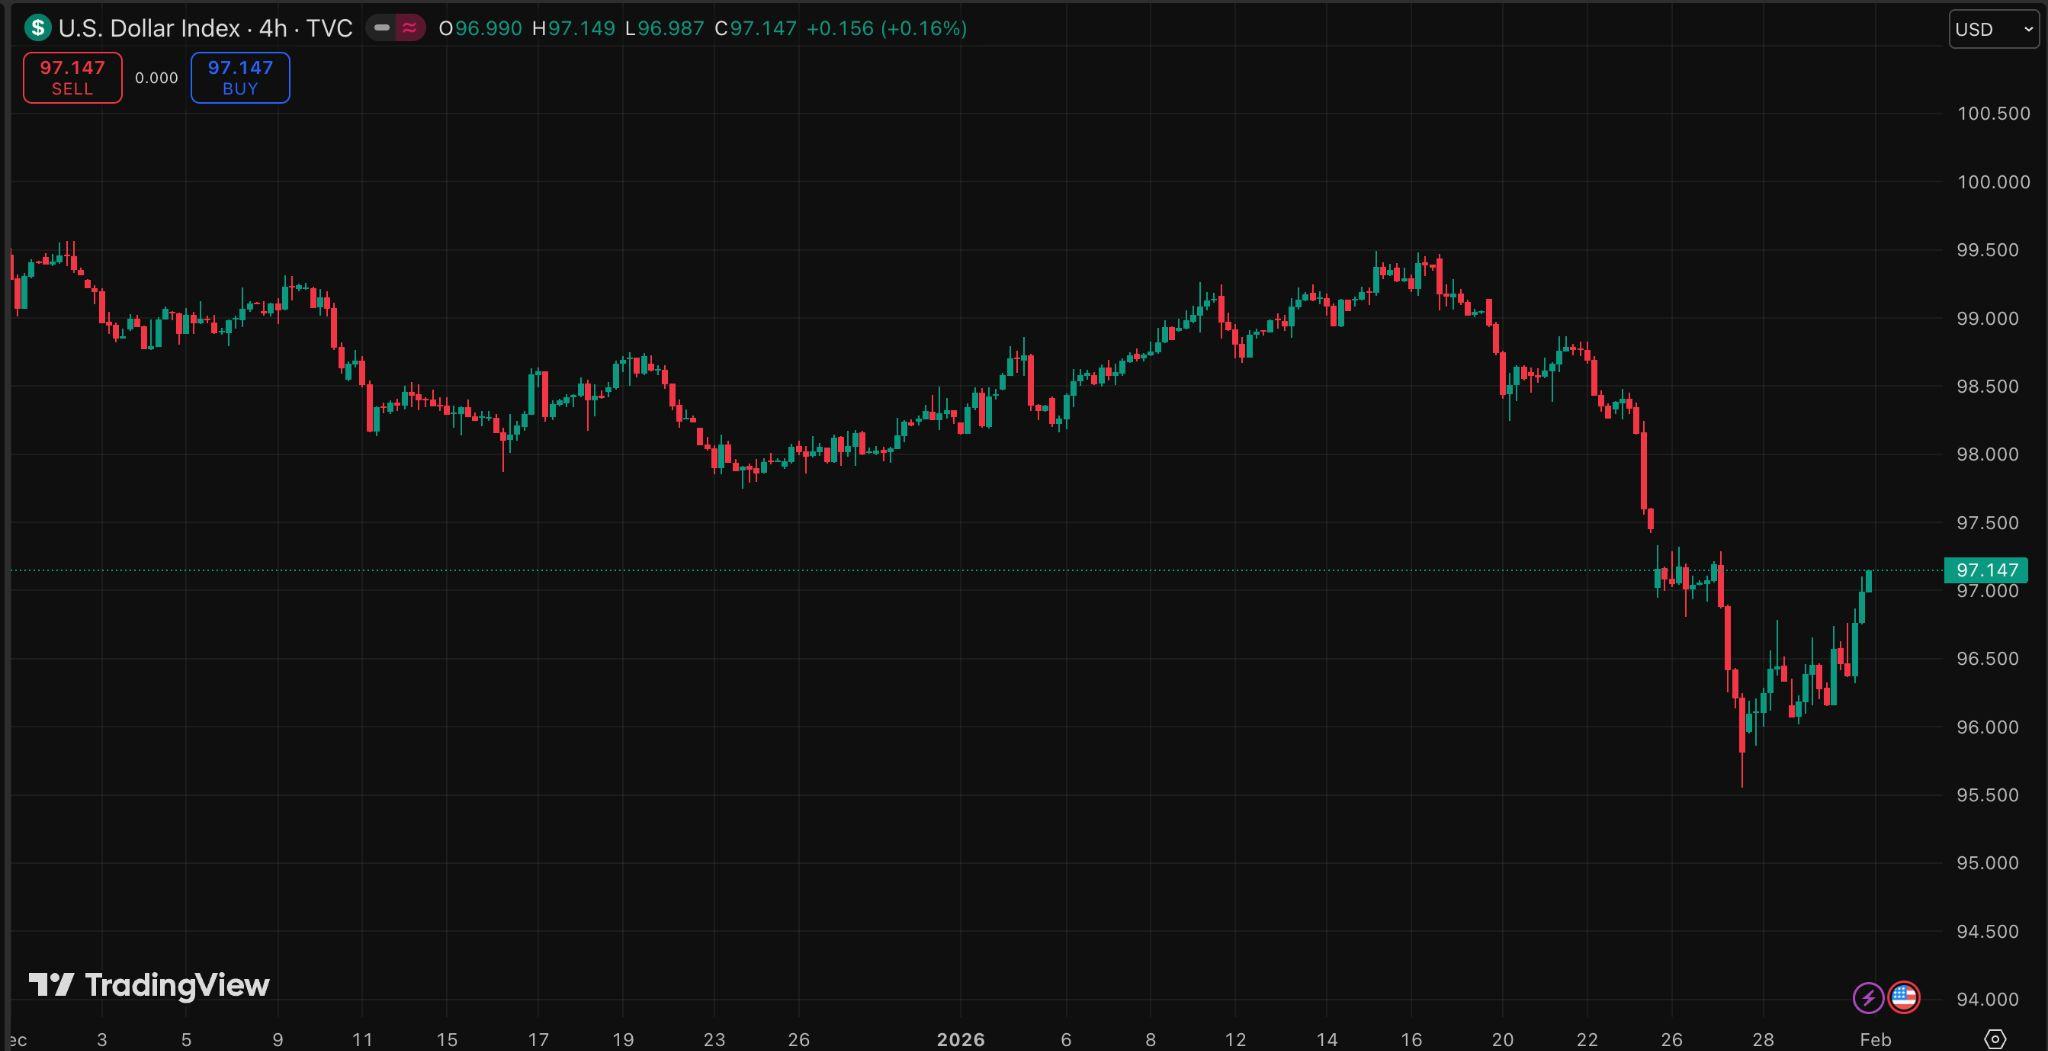
Task: Click the close value C97.147 in the header
Action: tap(755, 28)
